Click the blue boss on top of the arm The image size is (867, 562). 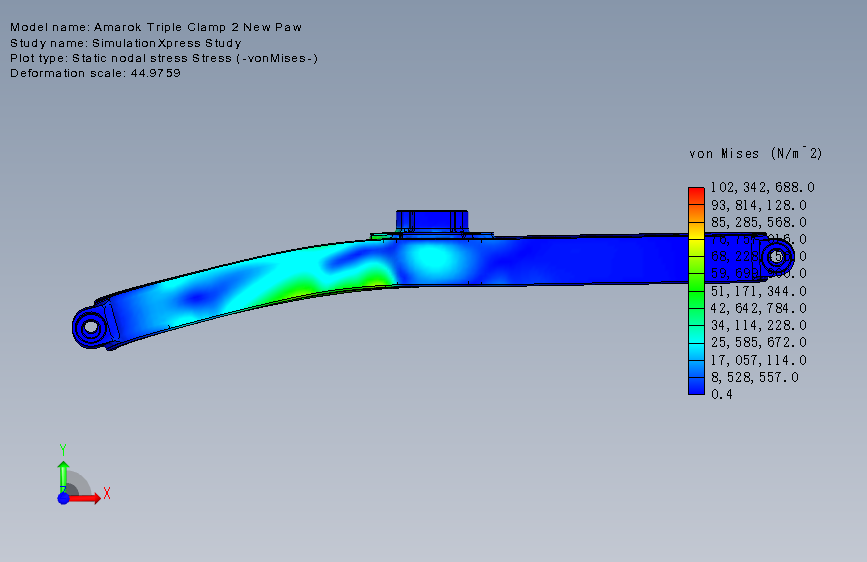point(432,220)
